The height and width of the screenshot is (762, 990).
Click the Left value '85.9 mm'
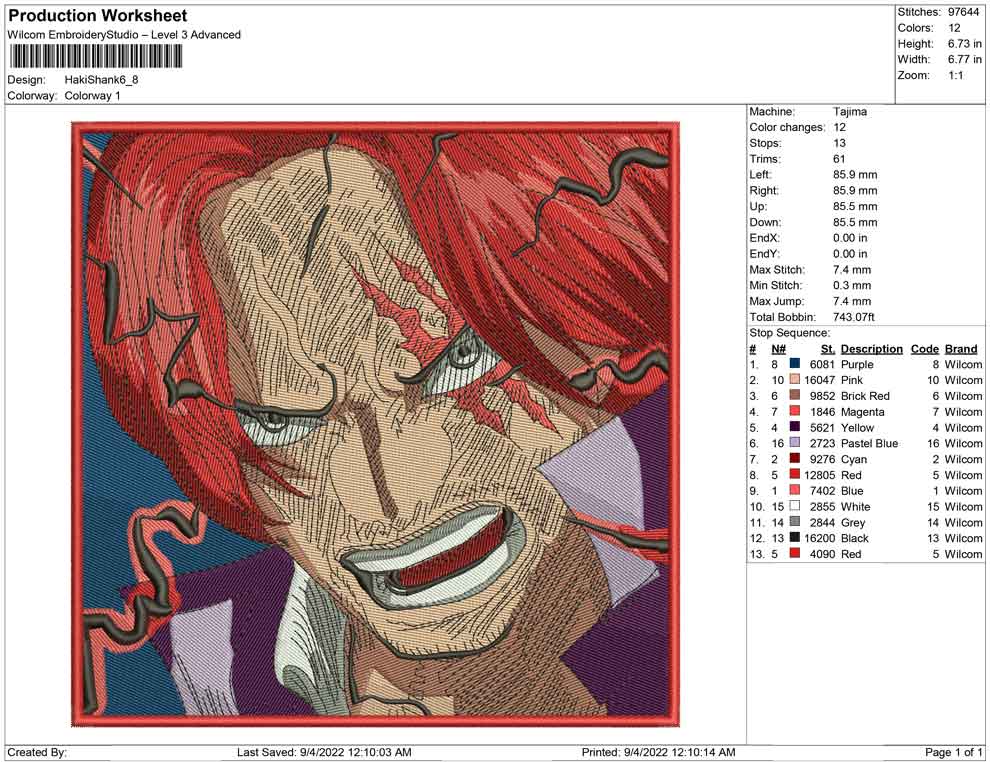pyautogui.click(x=855, y=175)
